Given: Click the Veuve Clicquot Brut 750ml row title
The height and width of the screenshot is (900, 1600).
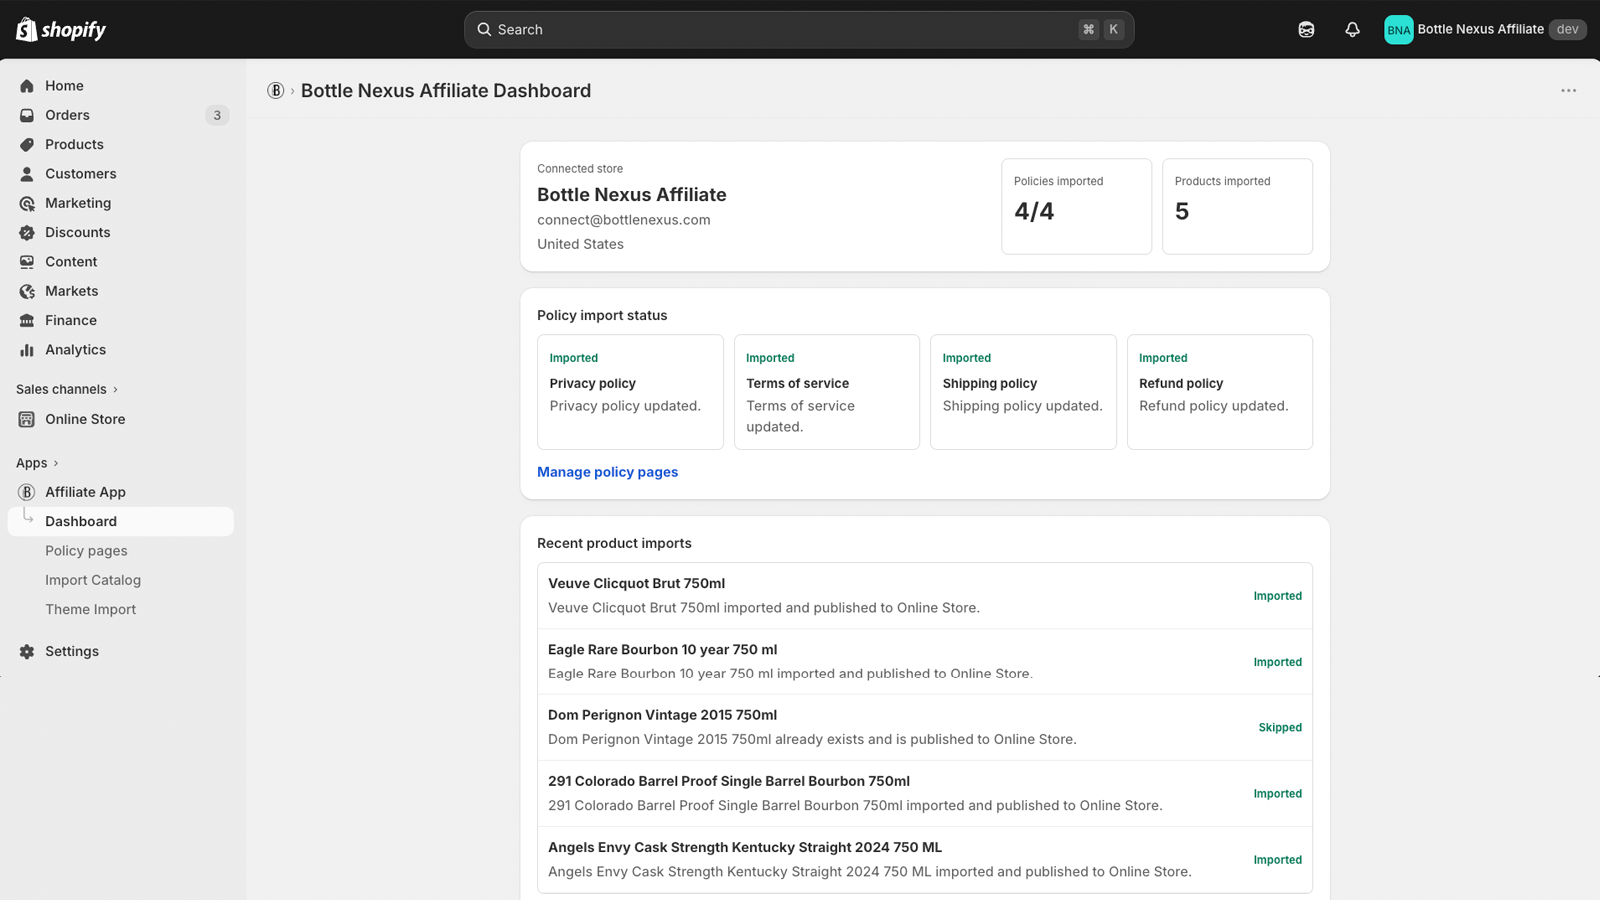Looking at the screenshot, I should 636,583.
